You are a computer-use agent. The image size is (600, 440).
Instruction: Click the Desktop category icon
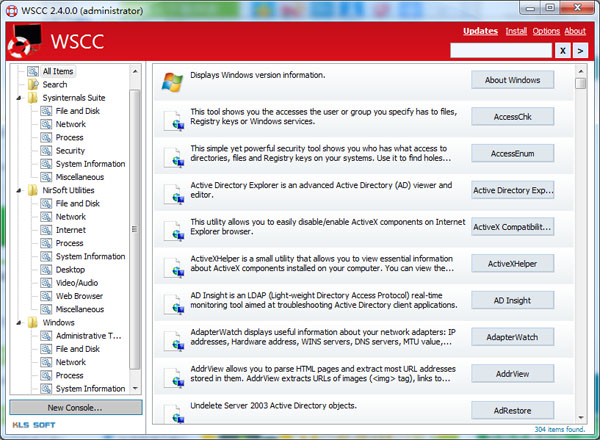(x=46, y=270)
